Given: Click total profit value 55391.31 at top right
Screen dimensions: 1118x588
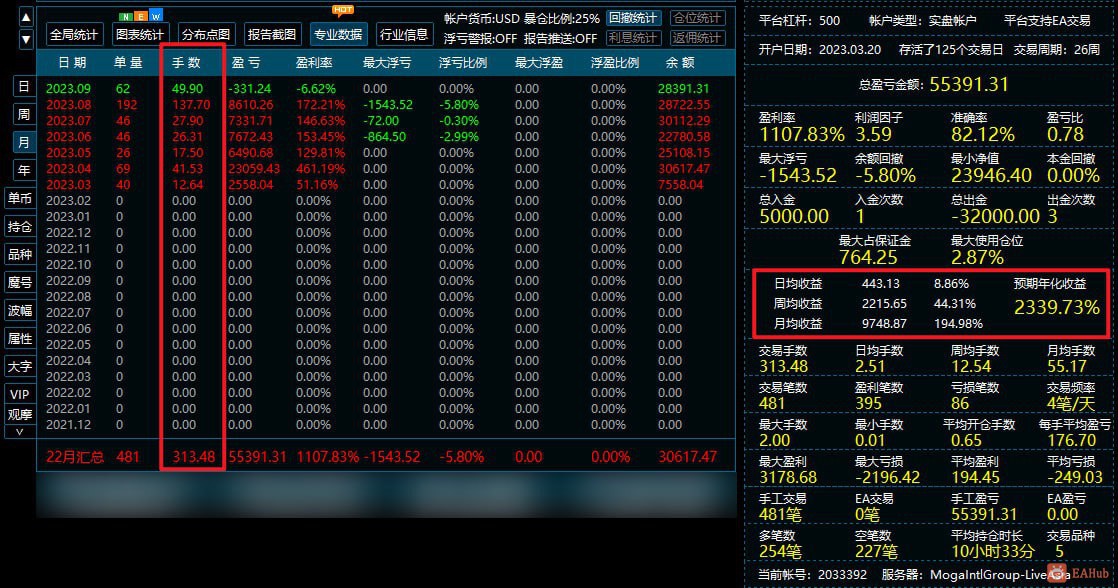Looking at the screenshot, I should (969, 85).
